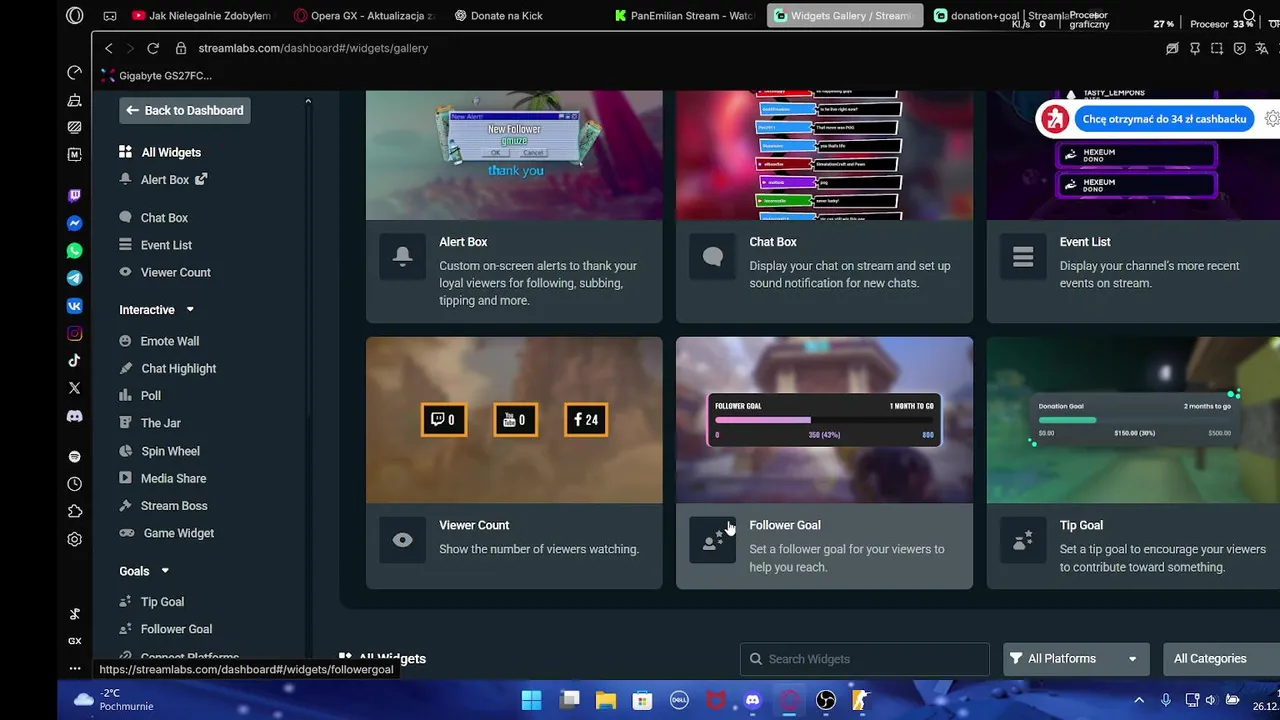Open Spotify player in the sidebar
Viewport: 1280px width, 720px height.
(75, 456)
